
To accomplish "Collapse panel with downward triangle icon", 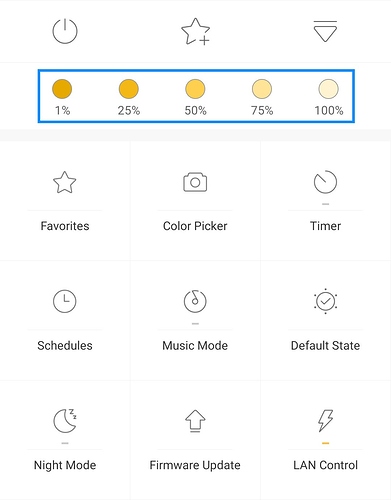I will [325, 31].
